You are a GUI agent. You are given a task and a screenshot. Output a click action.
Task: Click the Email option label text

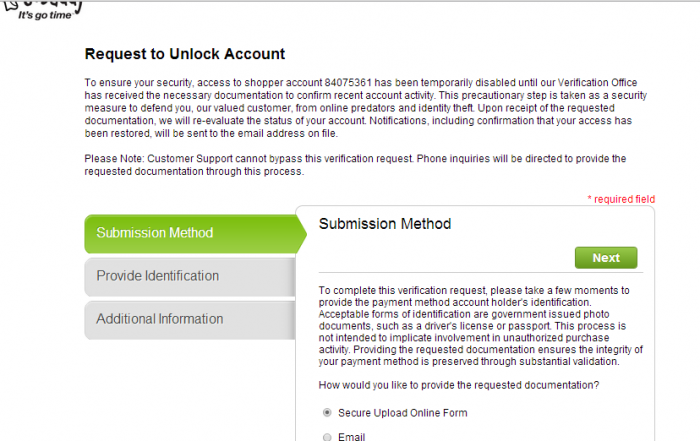(x=351, y=437)
